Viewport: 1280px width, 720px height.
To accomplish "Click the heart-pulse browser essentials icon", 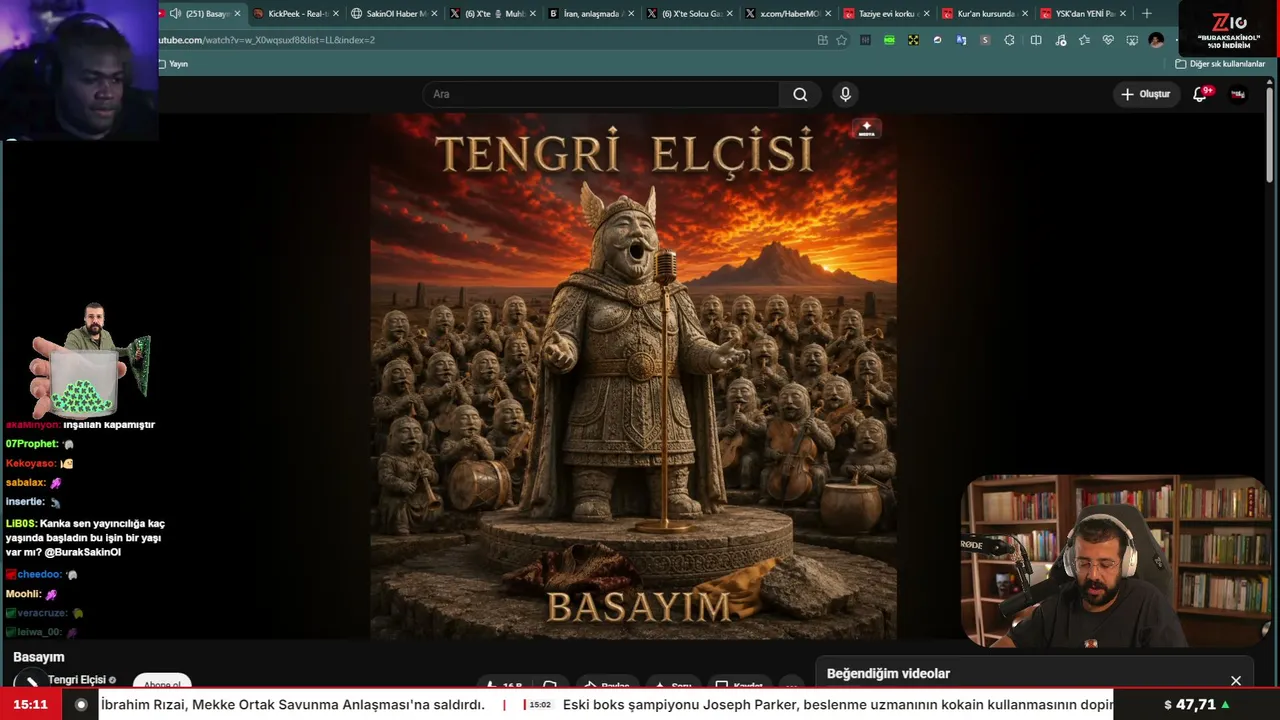I will click(1108, 40).
